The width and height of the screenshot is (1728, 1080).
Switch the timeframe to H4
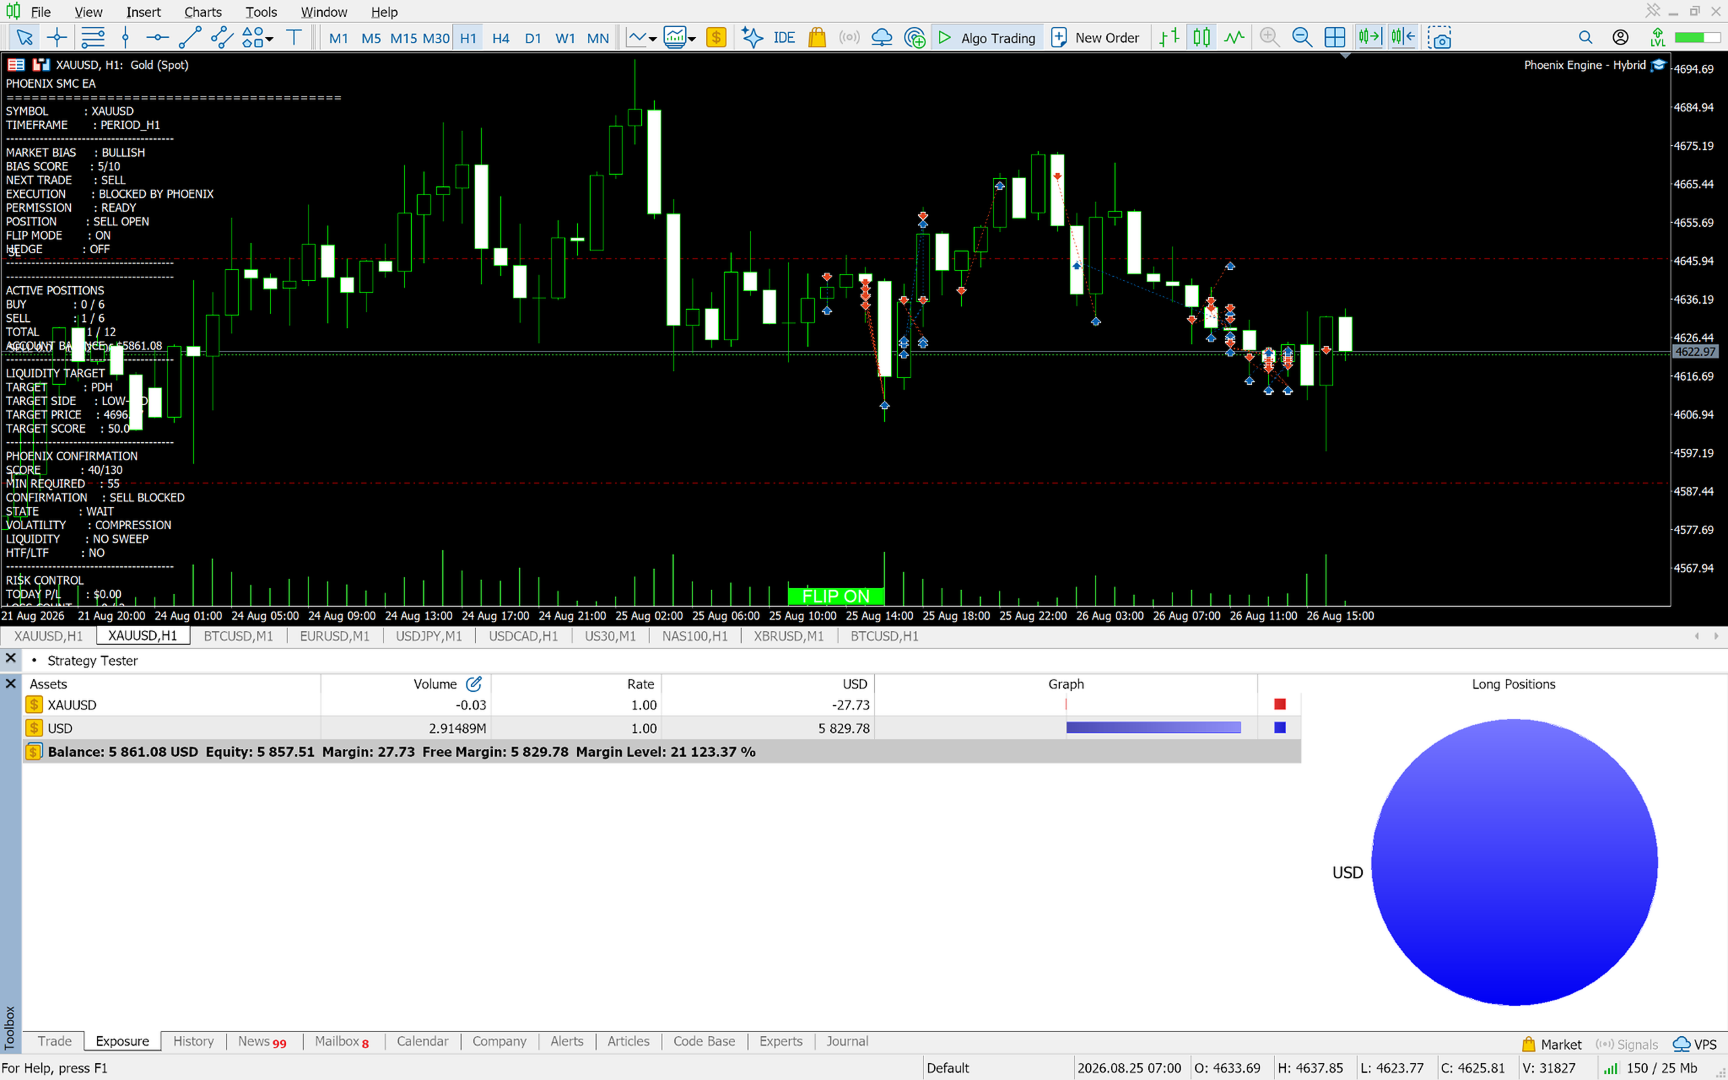[x=501, y=38]
